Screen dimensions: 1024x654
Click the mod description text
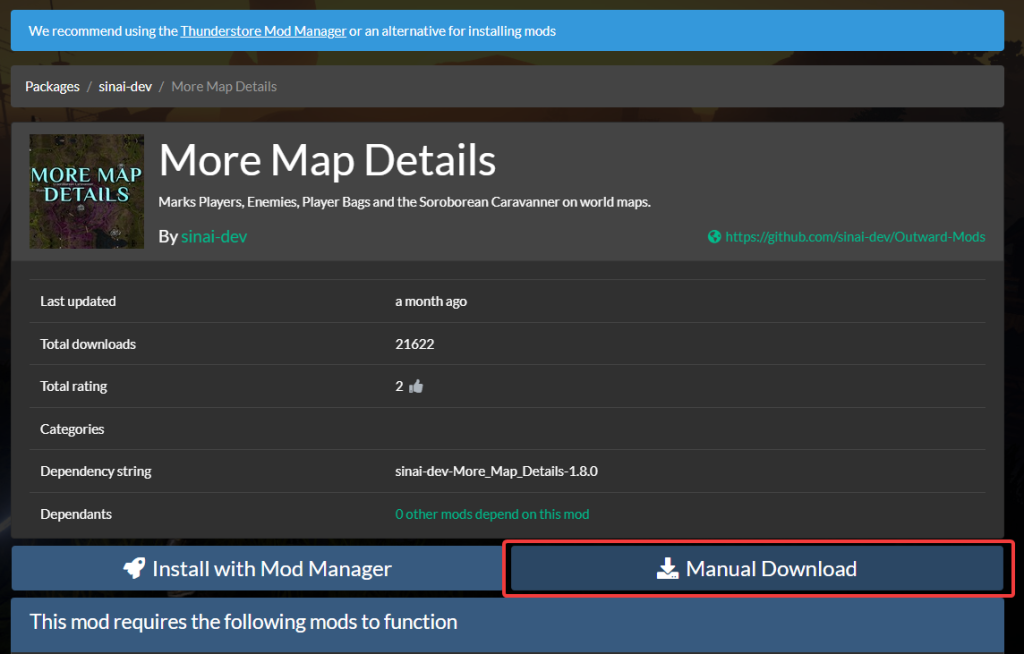click(404, 202)
